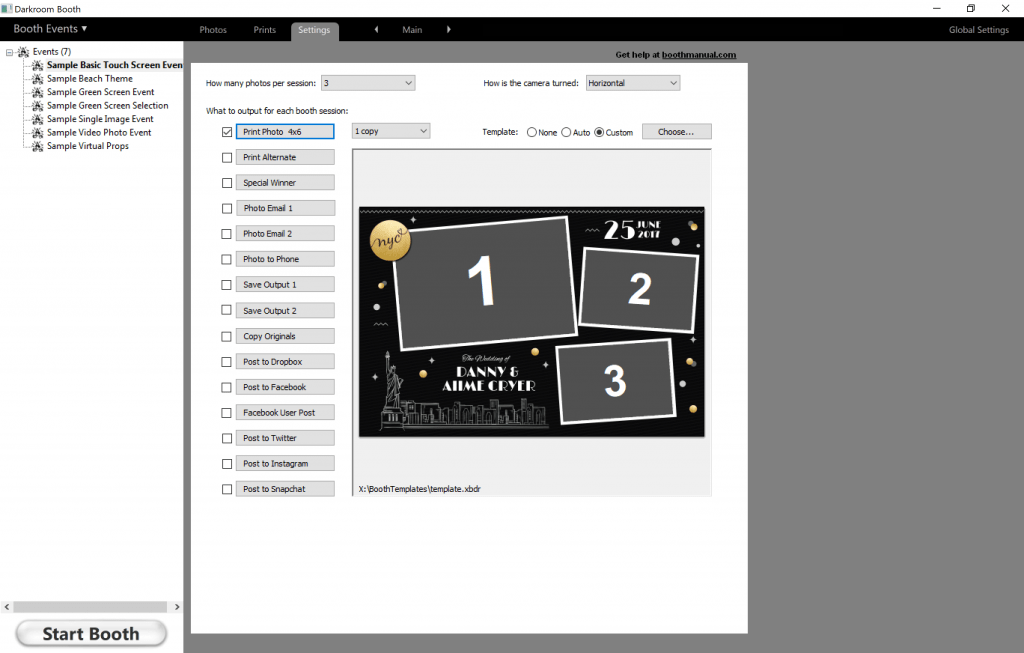Viewport: 1024px width, 653px height.
Task: Click the right arrow after Main
Action: point(449,29)
